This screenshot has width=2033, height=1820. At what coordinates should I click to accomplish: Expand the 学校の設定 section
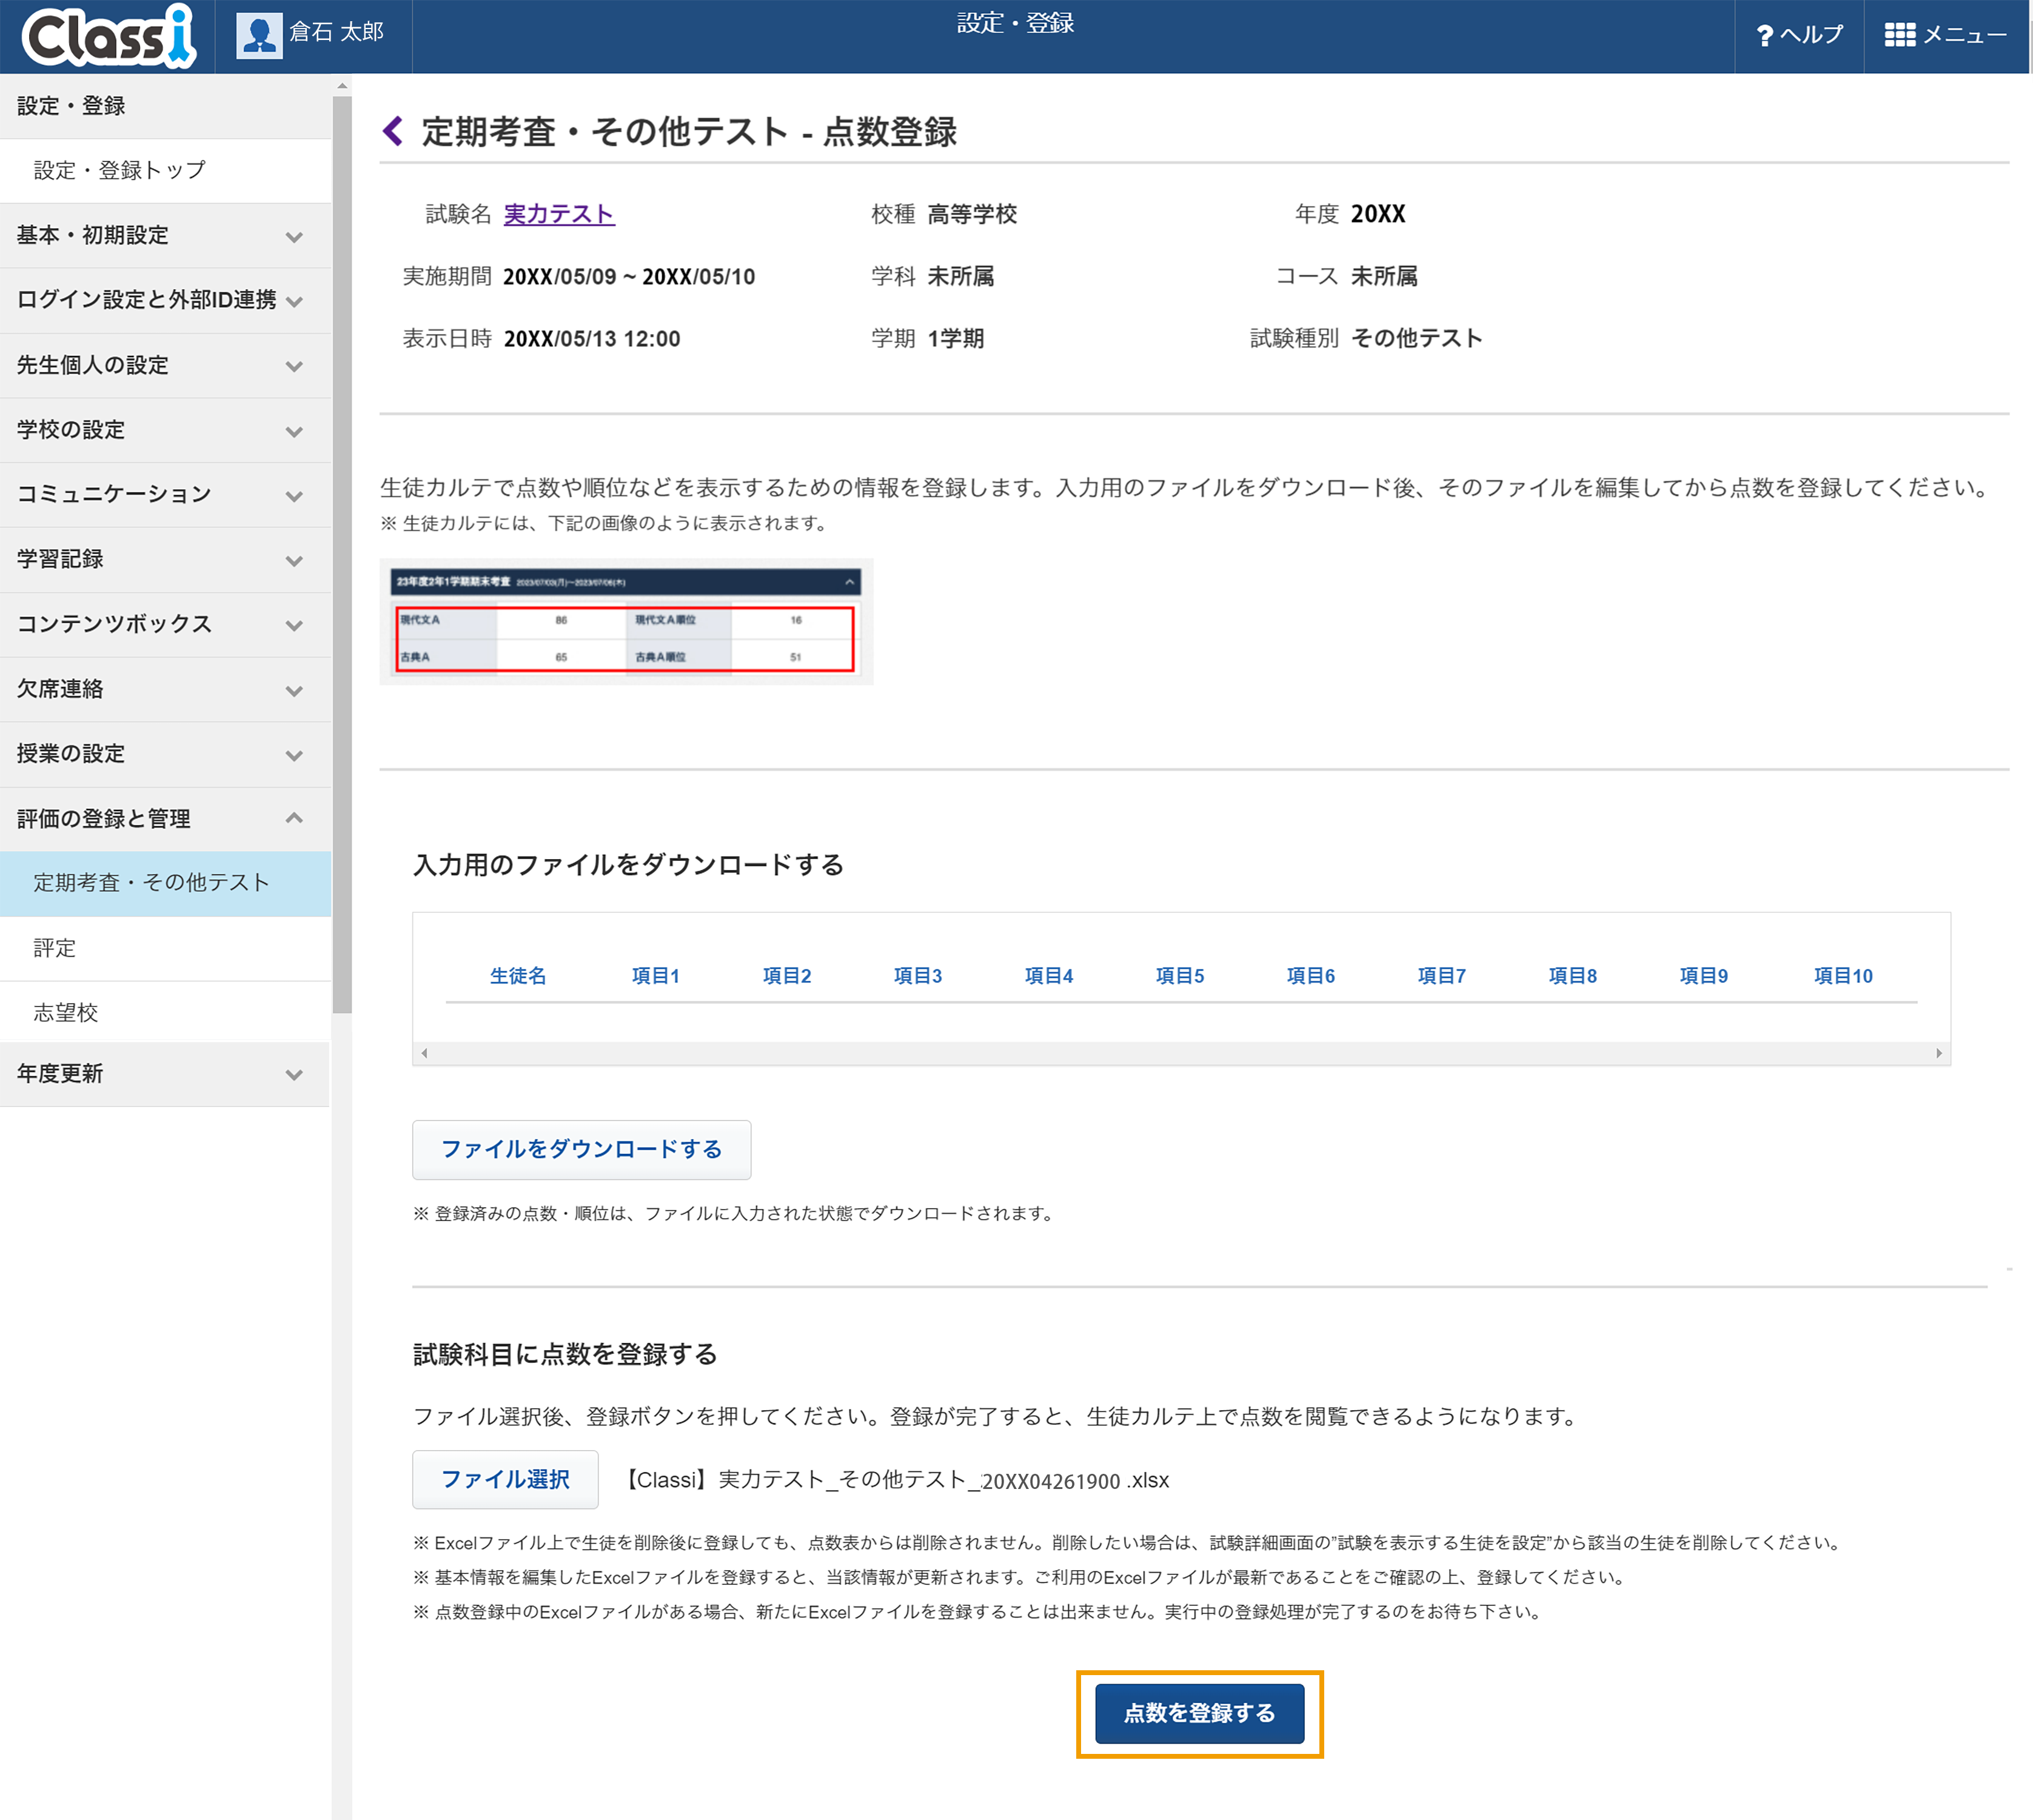tap(165, 430)
